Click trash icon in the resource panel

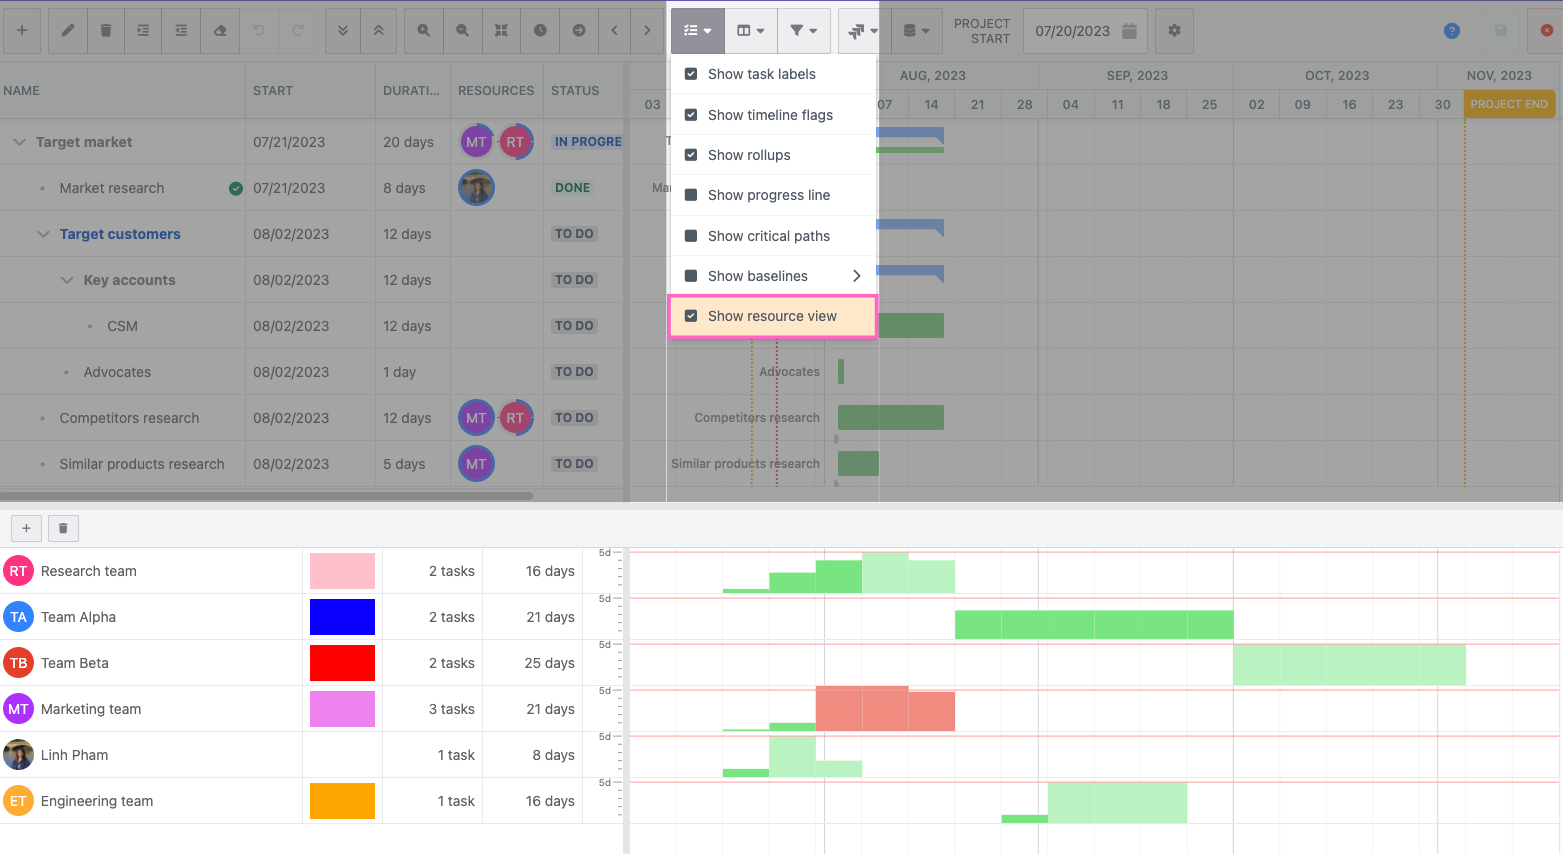63,528
